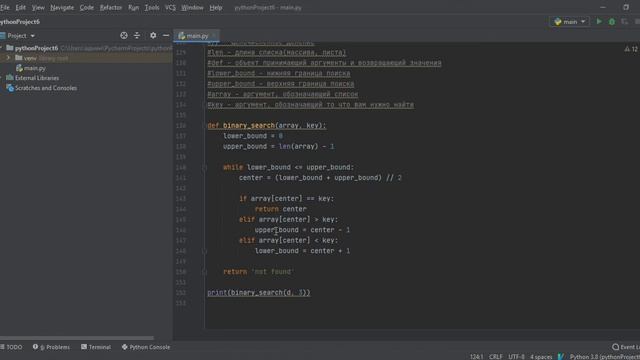
Task: Switch to main.py editor tab
Action: (x=196, y=36)
